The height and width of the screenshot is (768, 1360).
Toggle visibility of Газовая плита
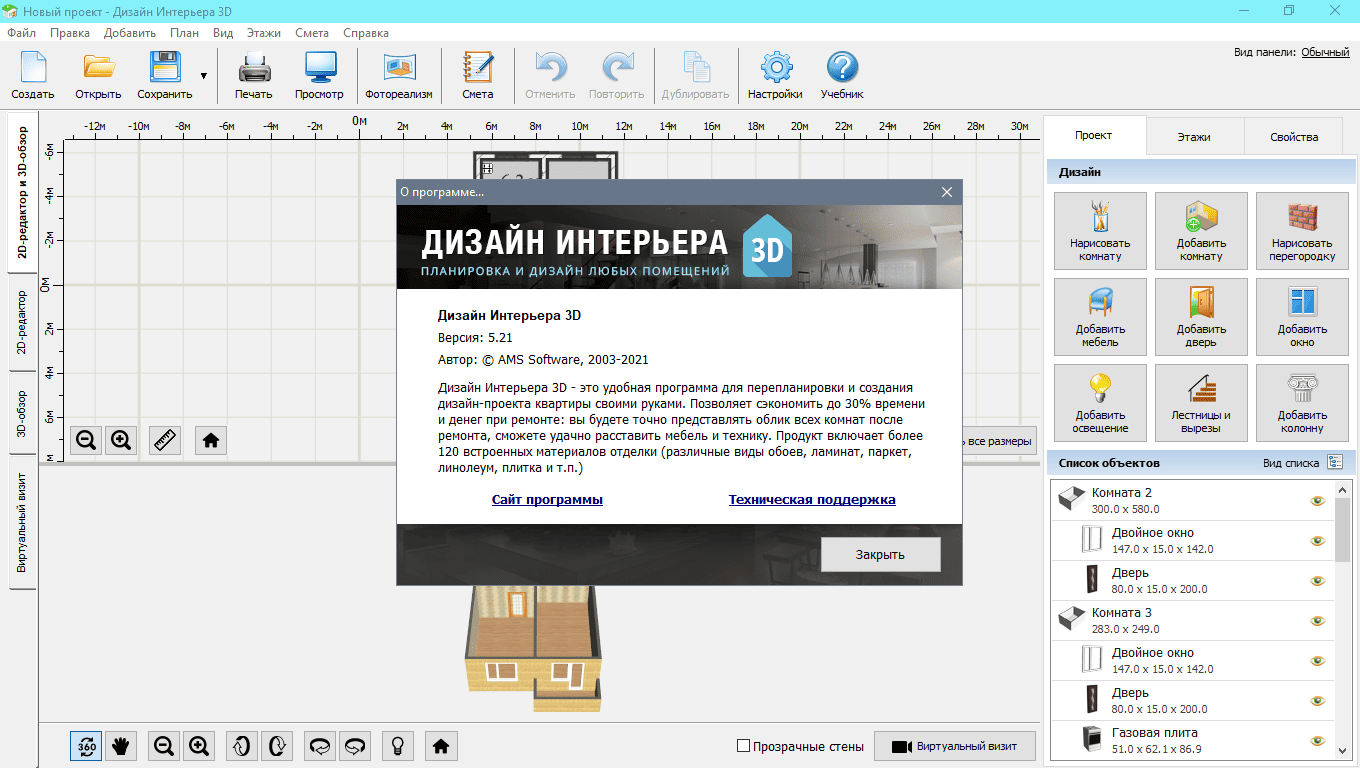click(x=1318, y=740)
